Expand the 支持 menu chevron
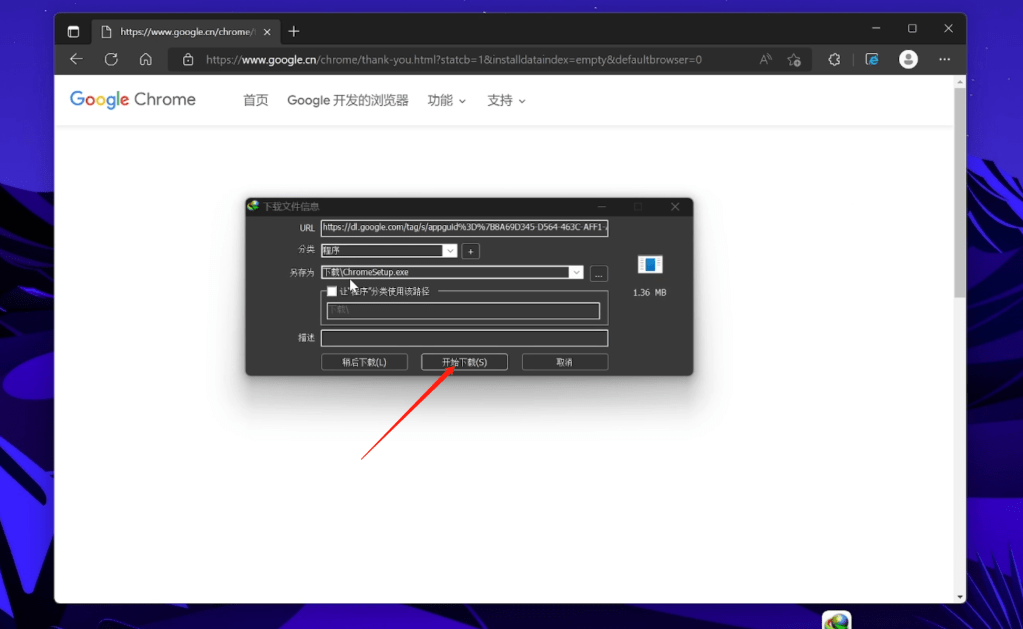Screen dimensions: 1023x629 (522, 101)
